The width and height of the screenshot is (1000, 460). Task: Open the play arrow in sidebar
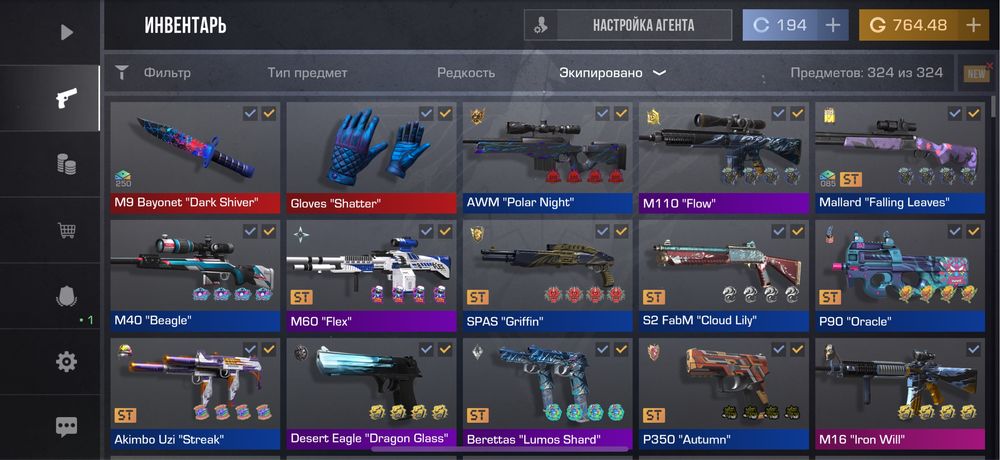click(67, 32)
